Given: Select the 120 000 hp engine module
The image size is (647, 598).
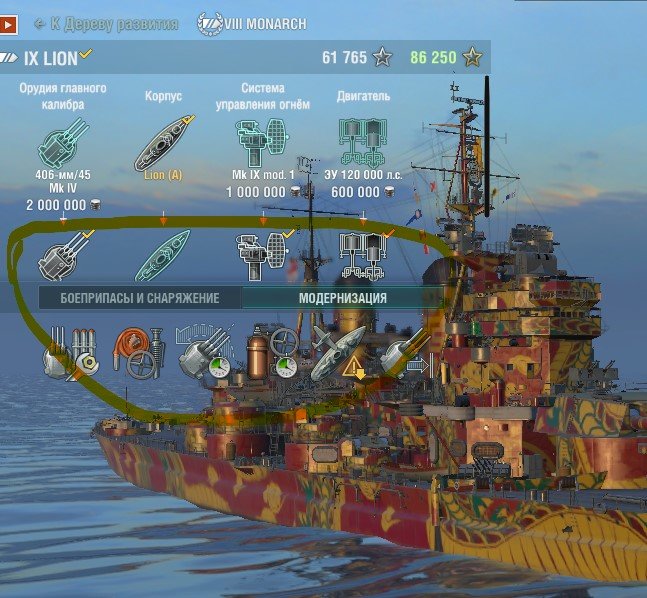Looking at the screenshot, I should tap(363, 142).
